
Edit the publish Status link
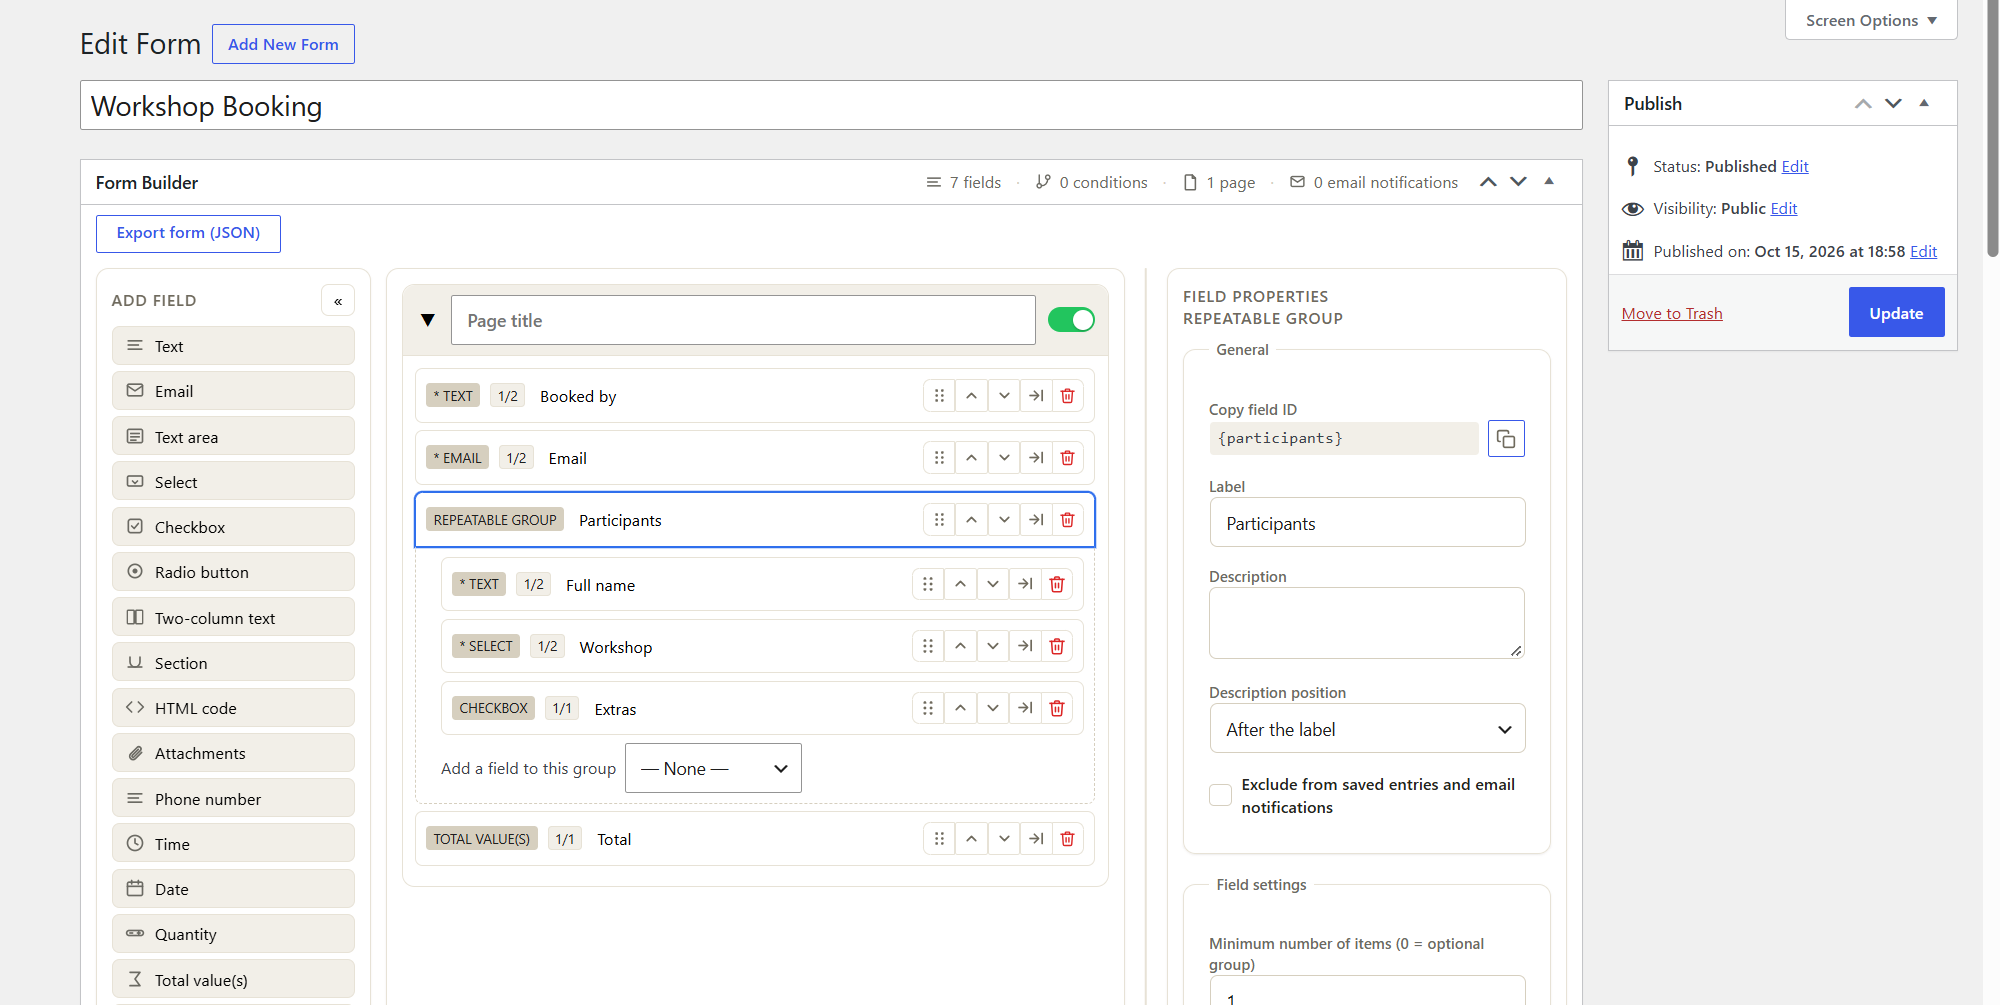1795,166
